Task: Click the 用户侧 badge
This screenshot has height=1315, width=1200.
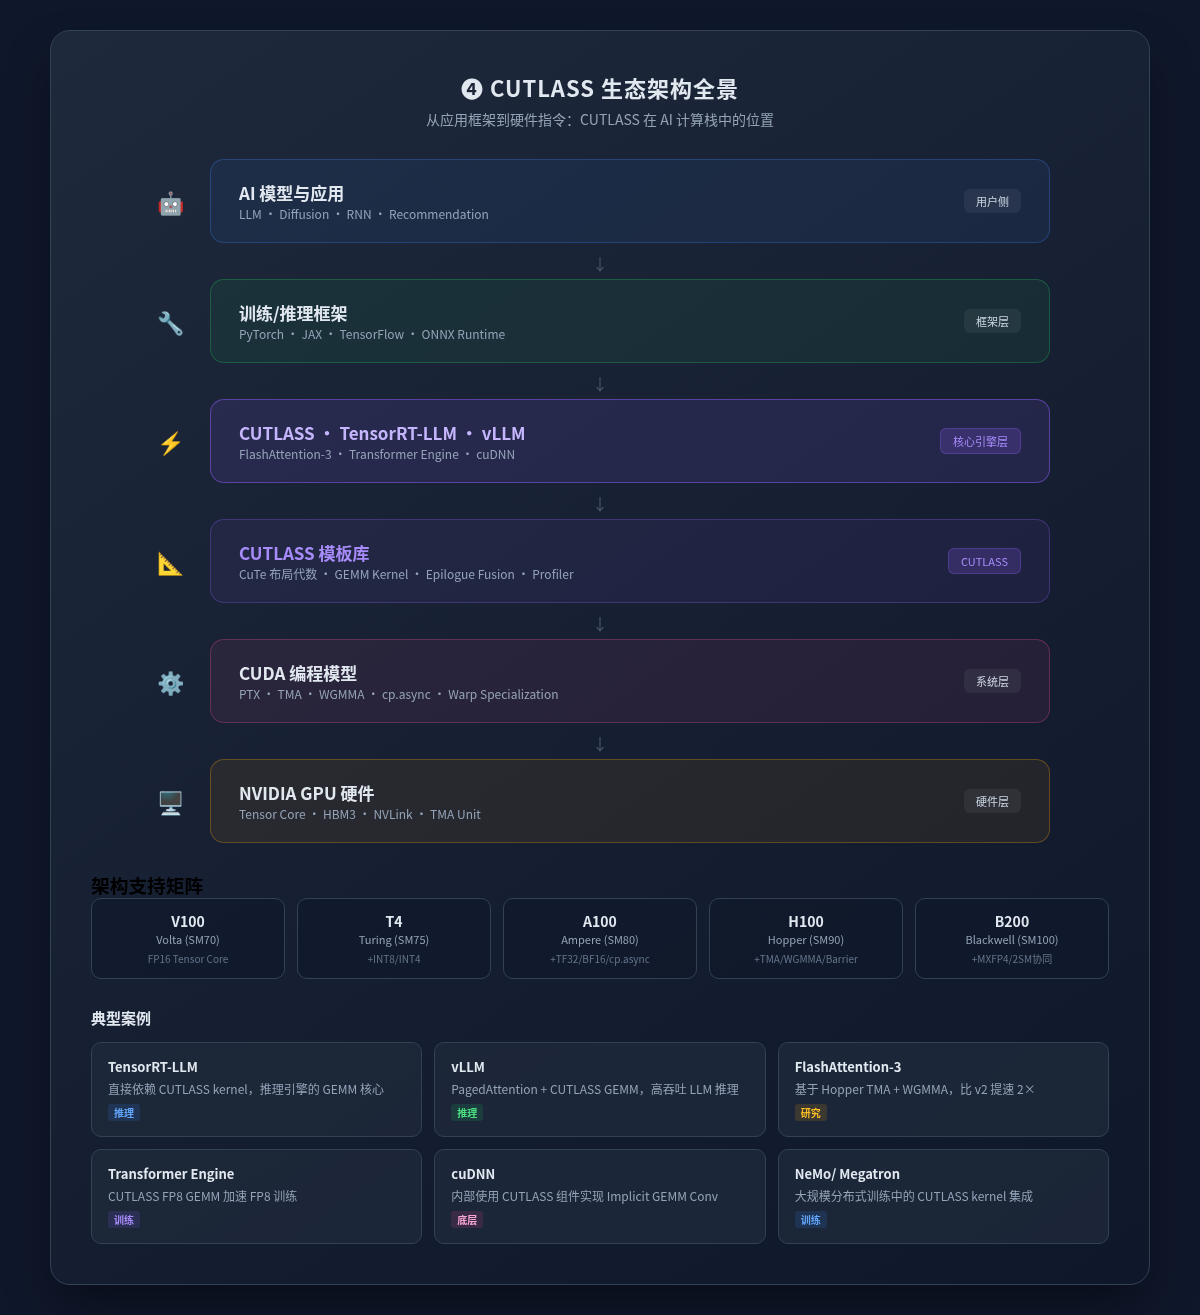Action: coord(992,201)
